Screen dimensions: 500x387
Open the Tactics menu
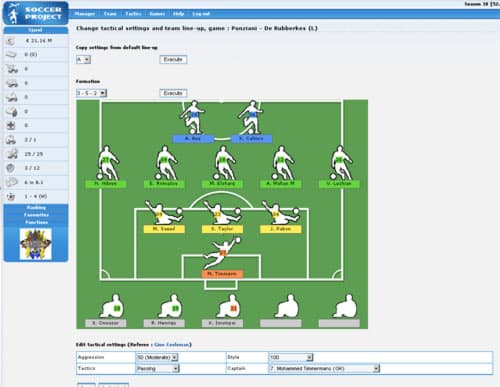133,14
